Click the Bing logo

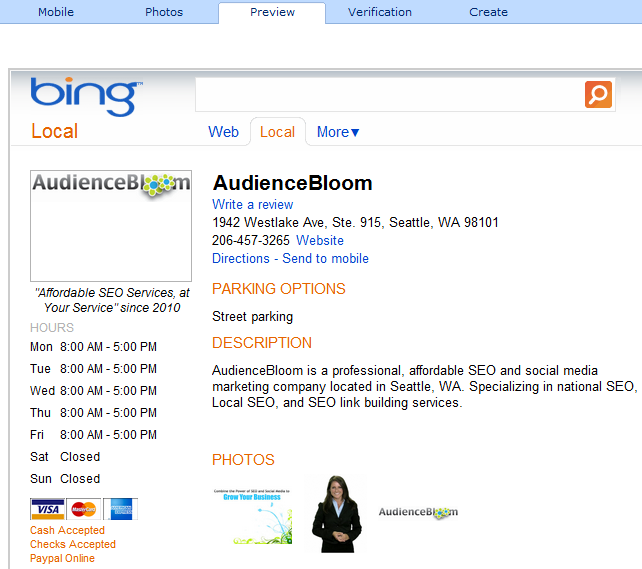click(x=86, y=96)
